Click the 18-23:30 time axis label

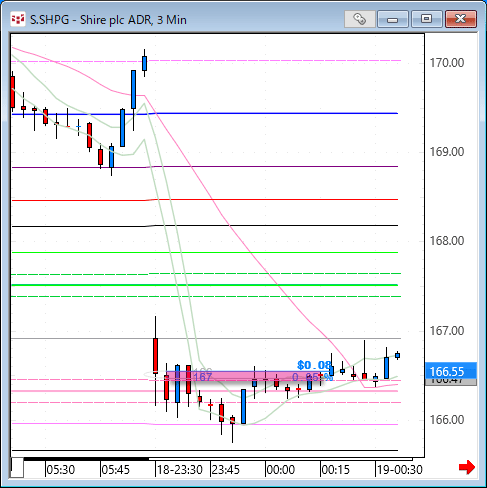pos(180,470)
